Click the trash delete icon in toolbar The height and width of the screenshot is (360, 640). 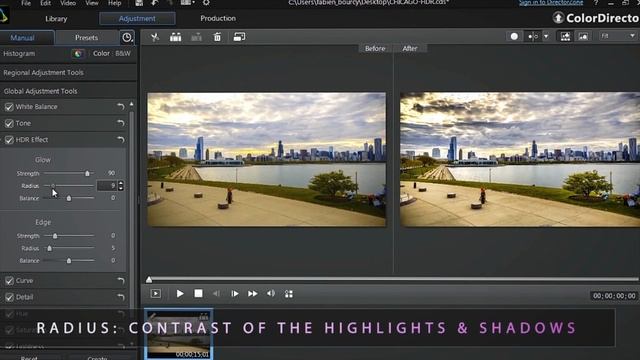217,37
